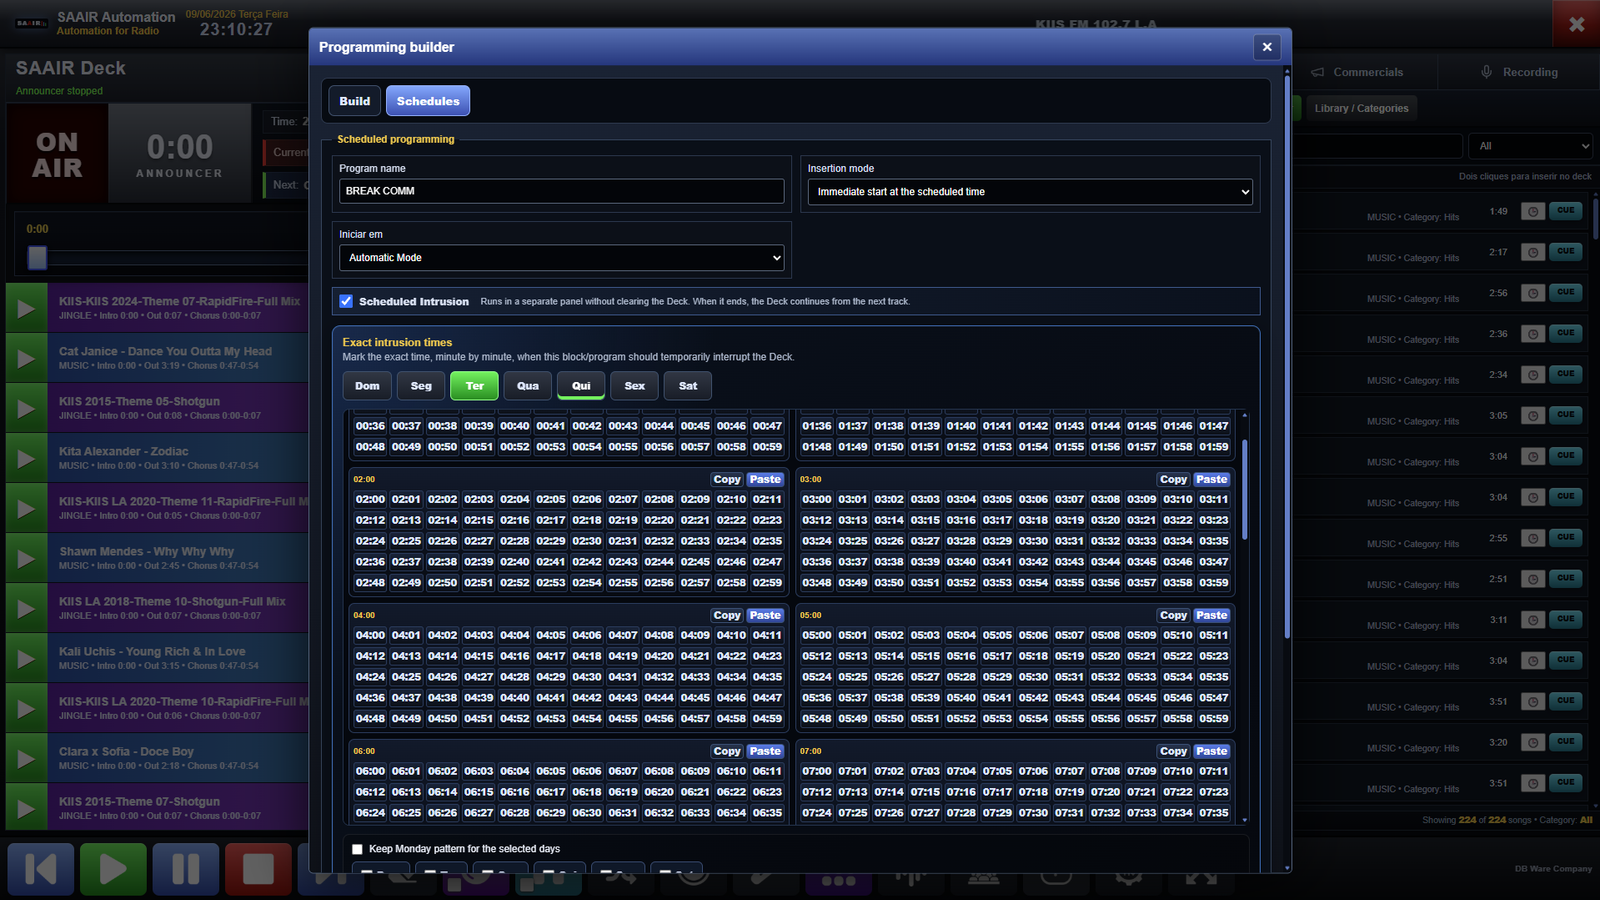The width and height of the screenshot is (1600, 900).
Task: Click the CUE button for the 2:56 song
Action: [1565, 293]
